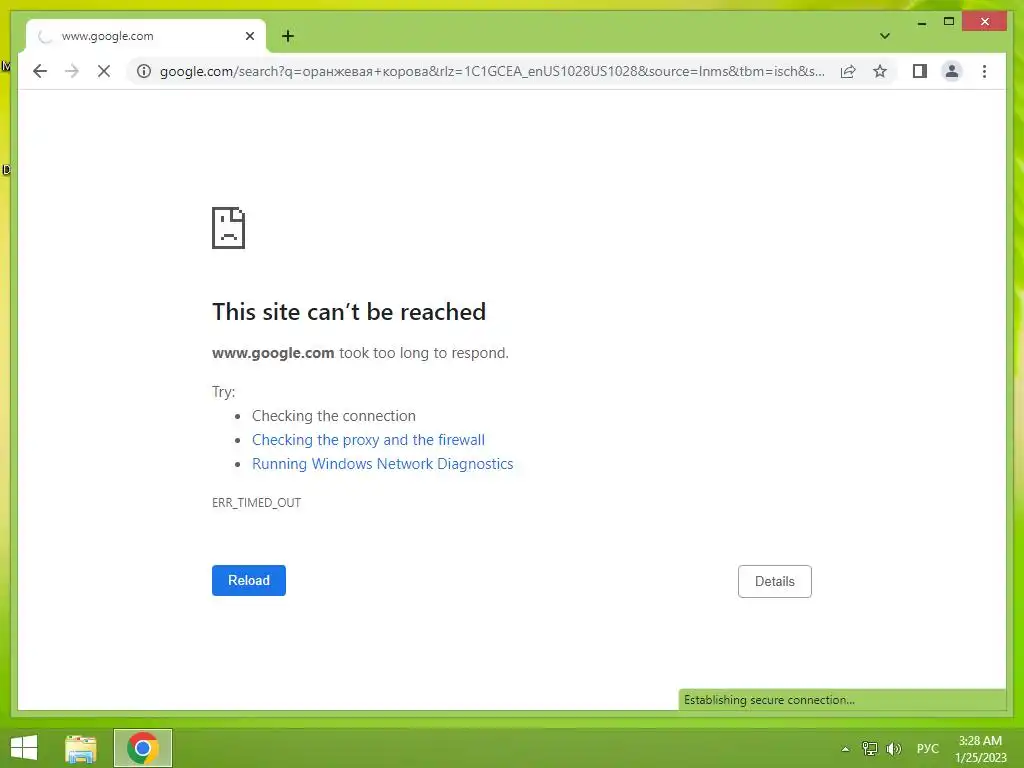Click the address bar URL

[x=492, y=71]
